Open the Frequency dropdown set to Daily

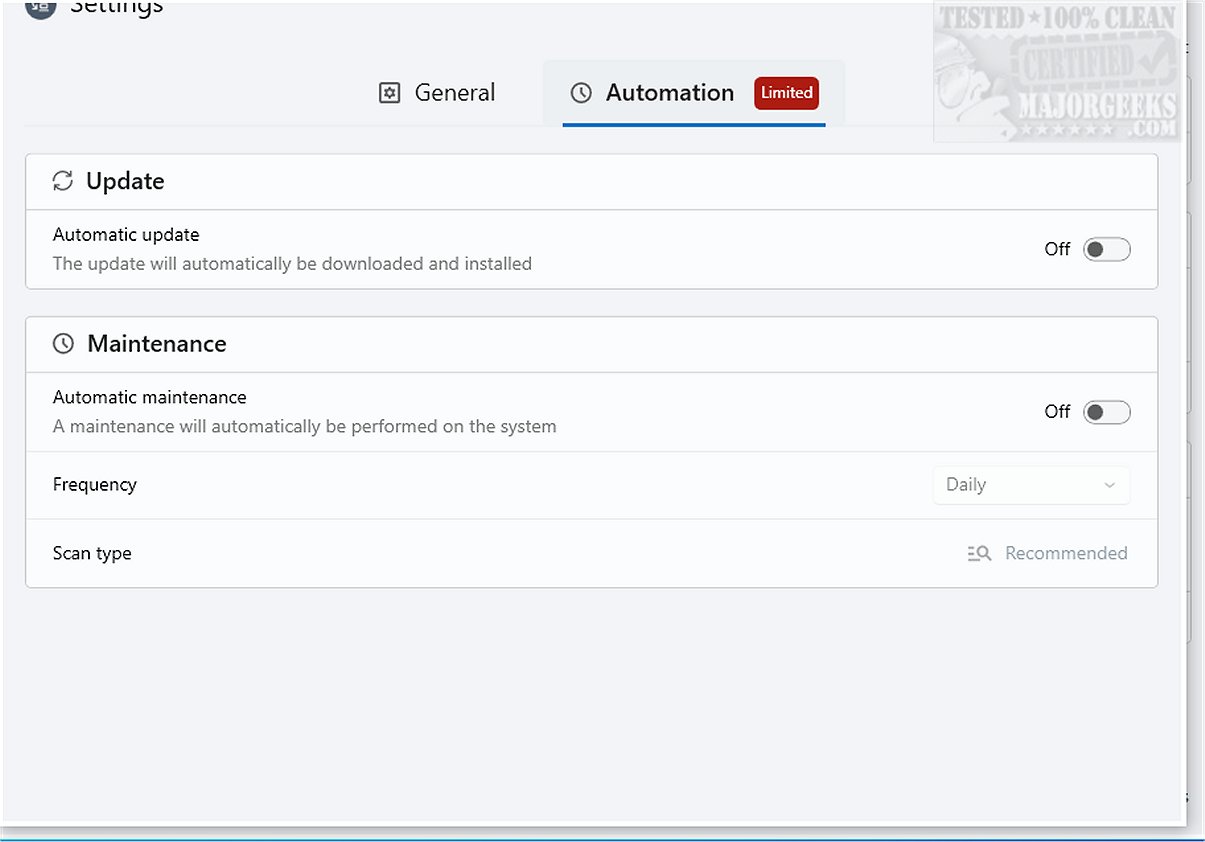click(1030, 485)
